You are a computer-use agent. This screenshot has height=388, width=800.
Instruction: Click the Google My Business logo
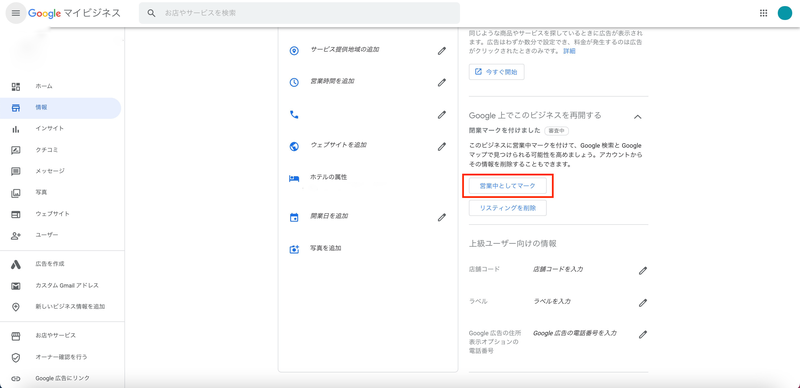pos(74,13)
